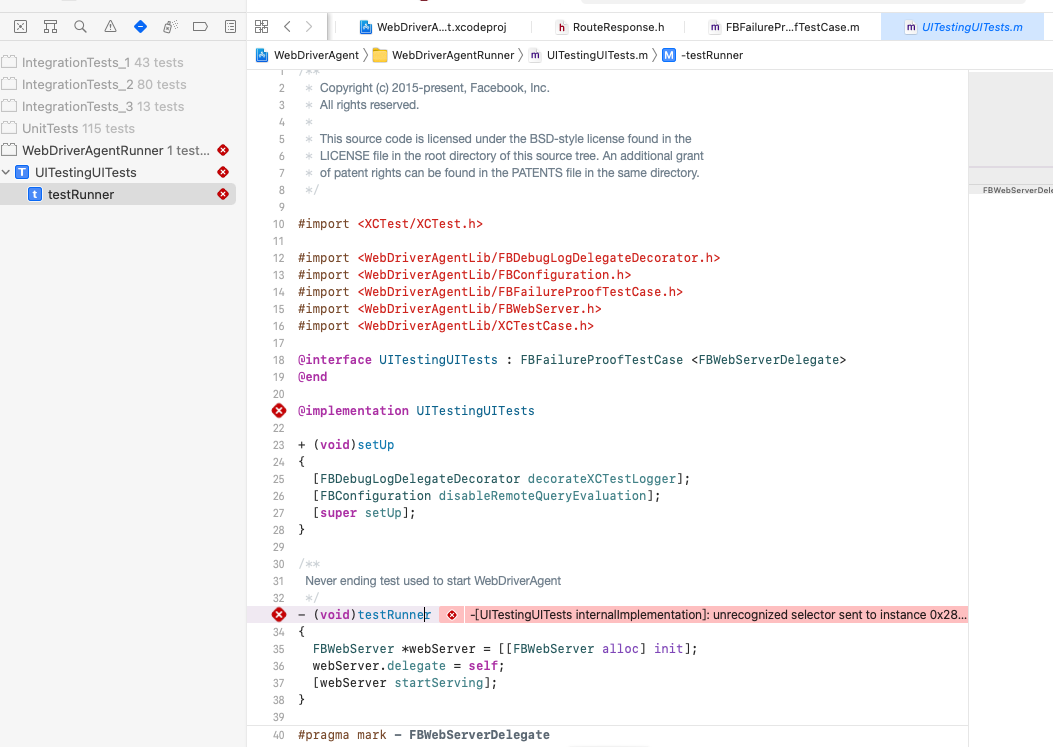Click FBWebServer.h import line
This screenshot has height=747, width=1053.
click(450, 309)
